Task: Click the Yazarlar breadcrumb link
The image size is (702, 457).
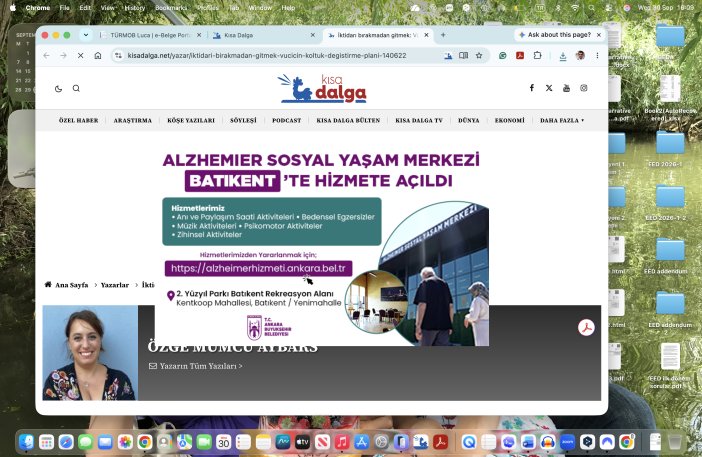Action: (x=115, y=285)
